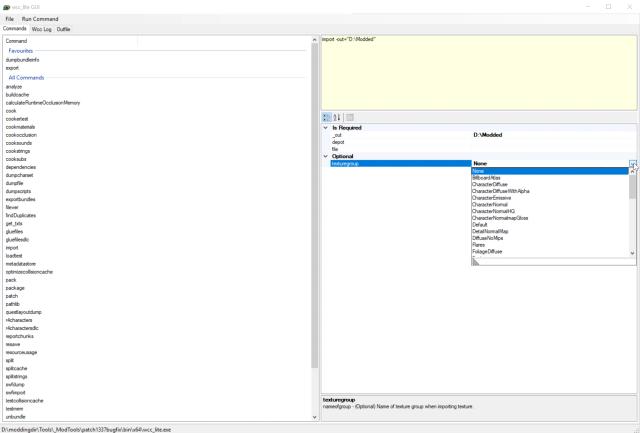Collapse the Optional property category
Image resolution: width=640 pixels, height=433 pixels.
326,156
